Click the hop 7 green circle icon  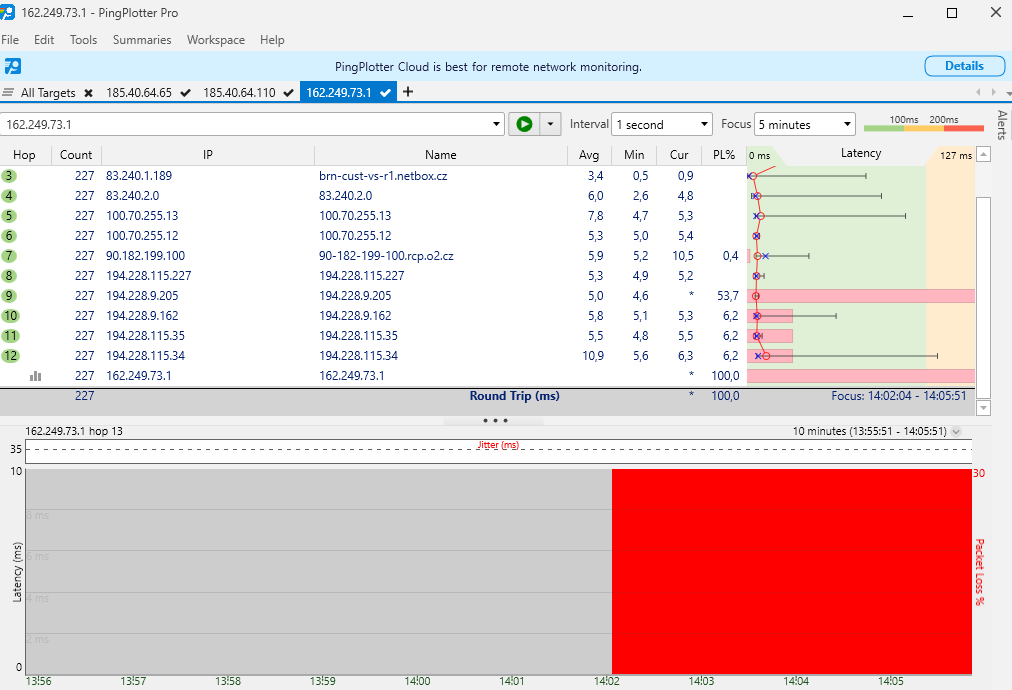[10, 256]
